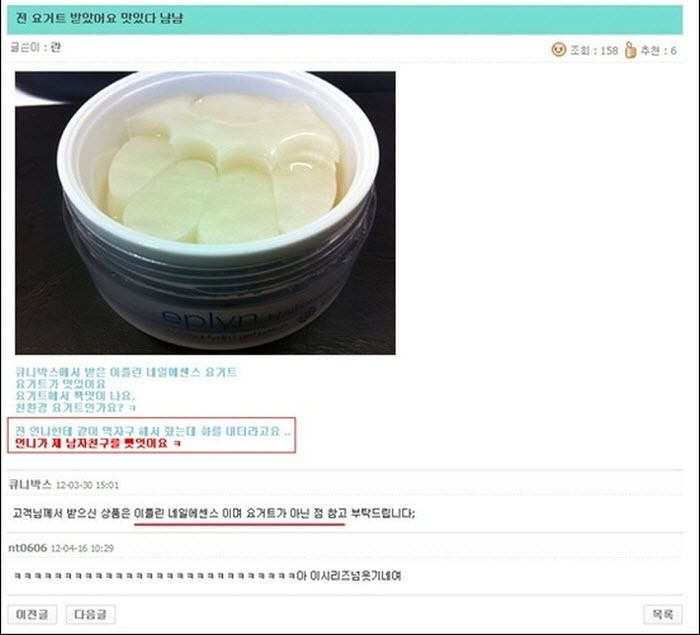Click the 12-03-30 15:01 comment timestamp
Viewport: 700px width, 635px height.
pos(88,485)
